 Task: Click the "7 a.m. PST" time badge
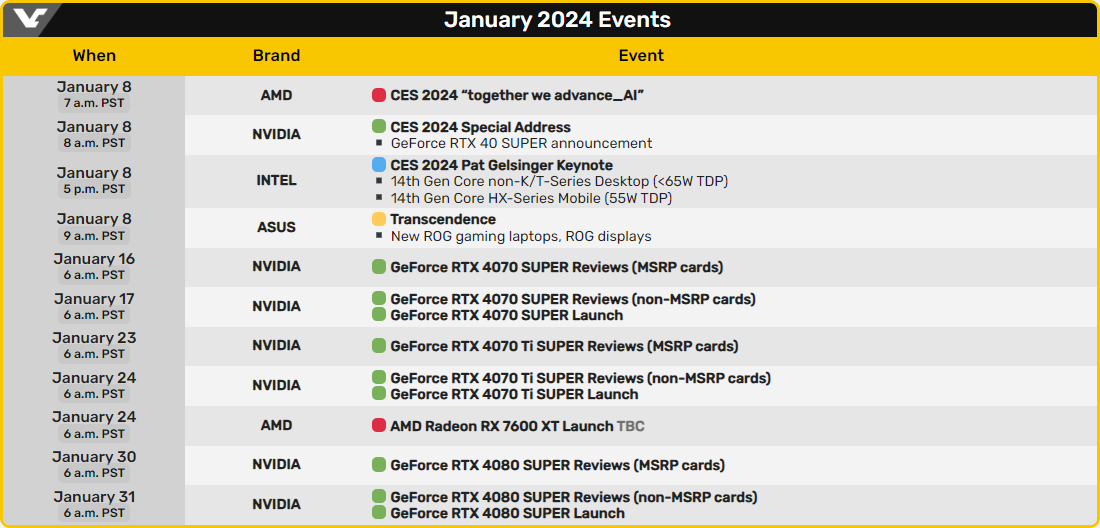coord(94,104)
